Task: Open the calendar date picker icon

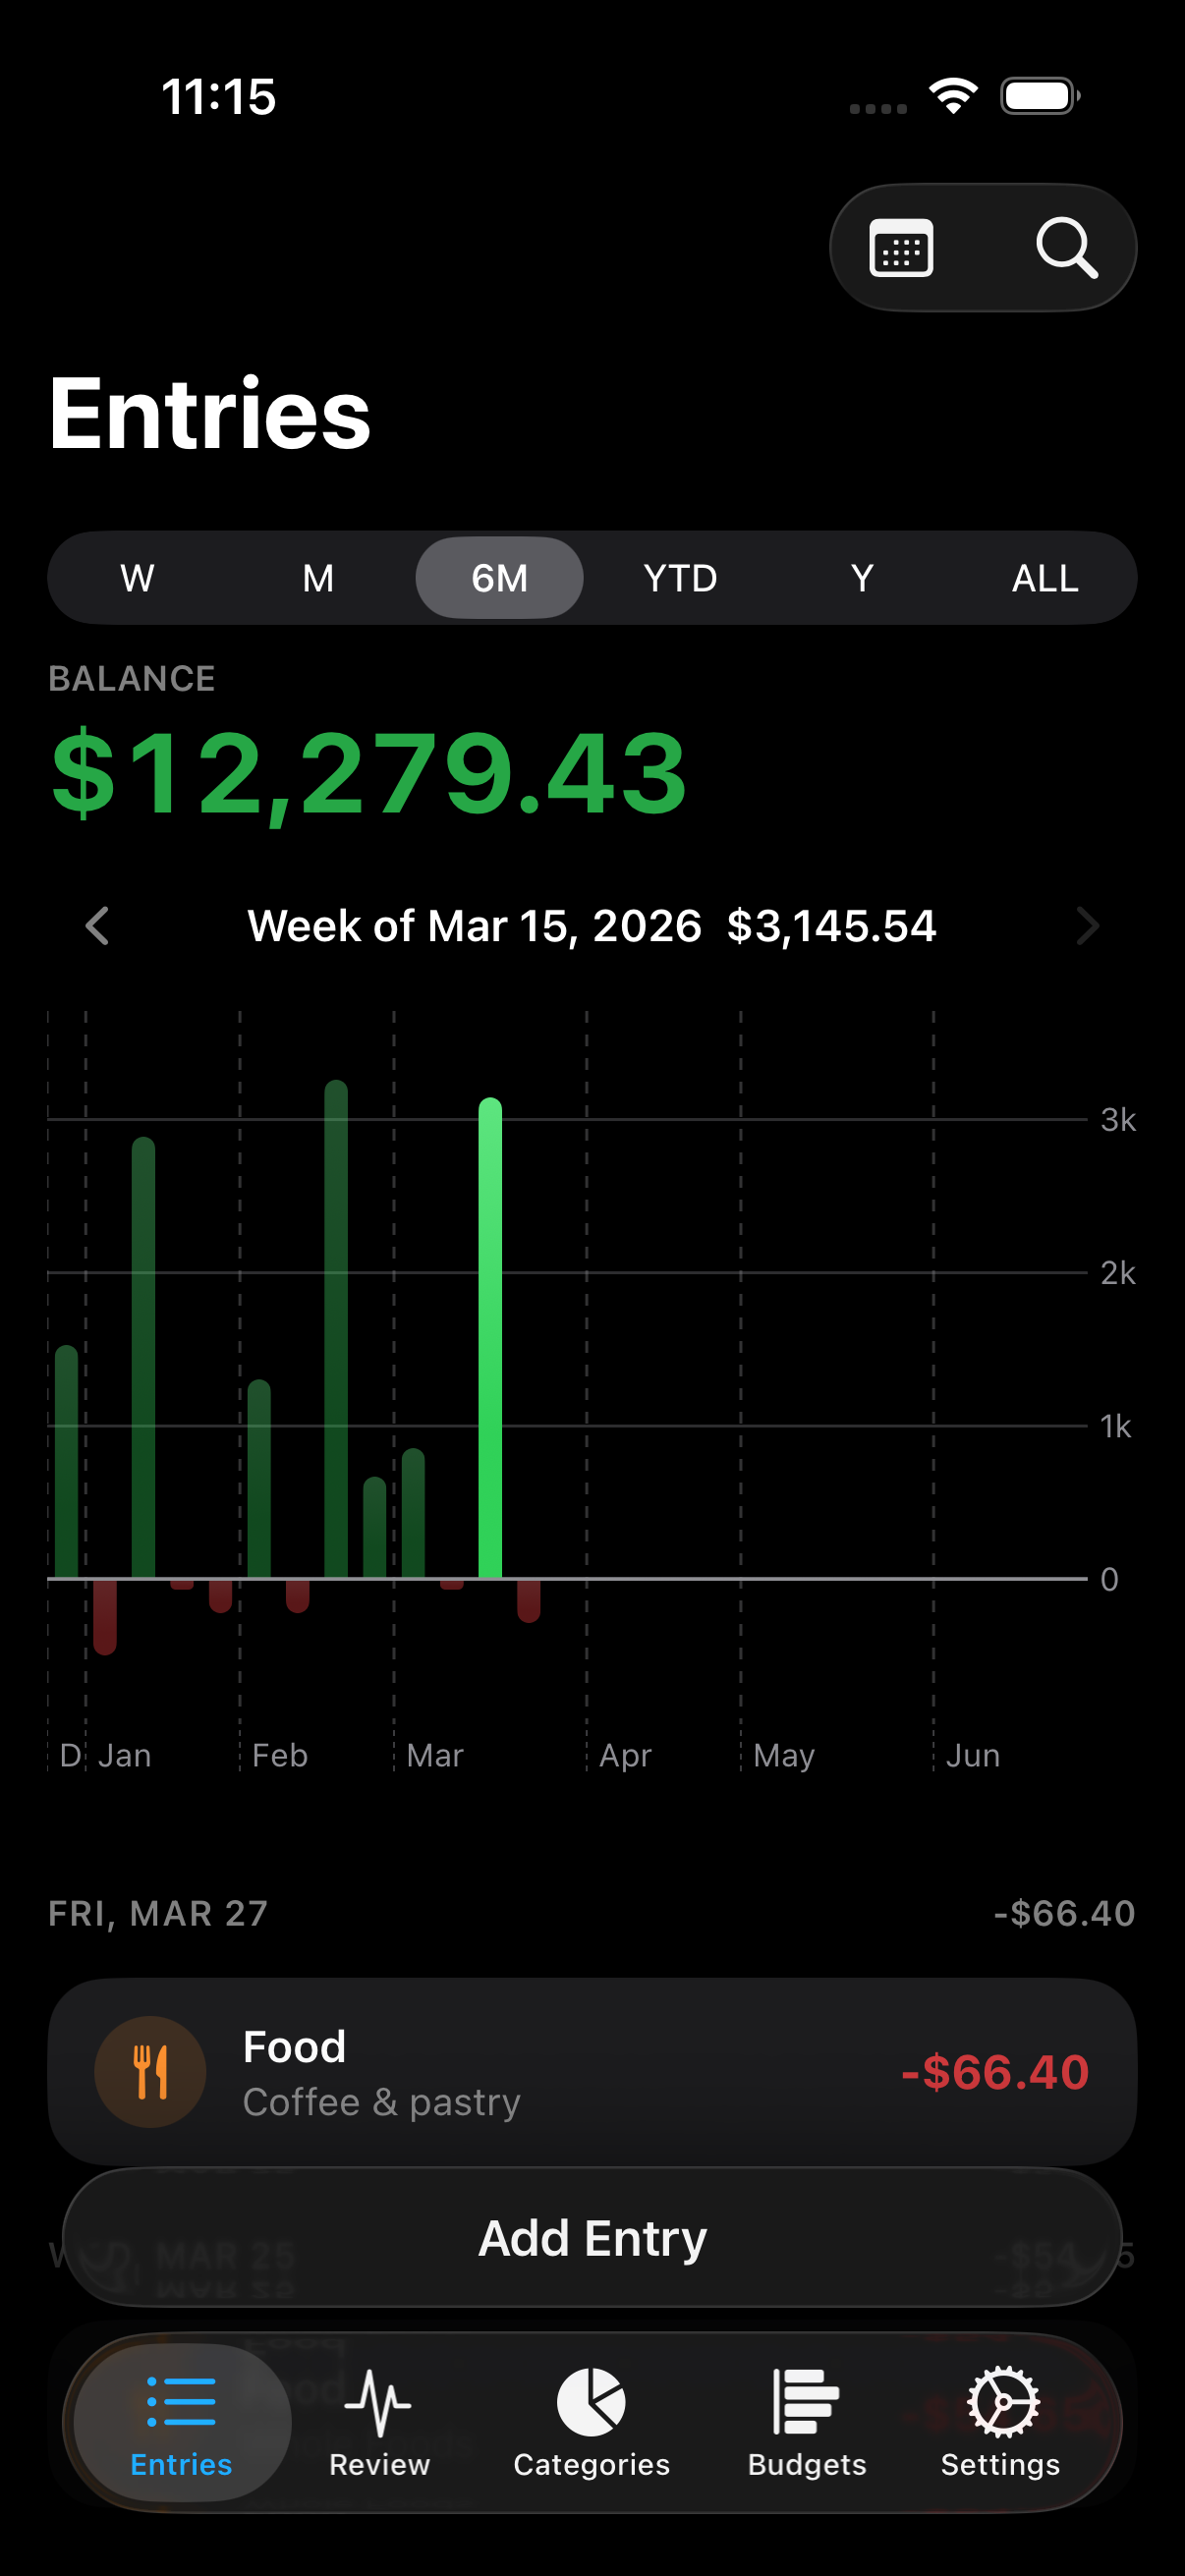Action: pos(901,248)
